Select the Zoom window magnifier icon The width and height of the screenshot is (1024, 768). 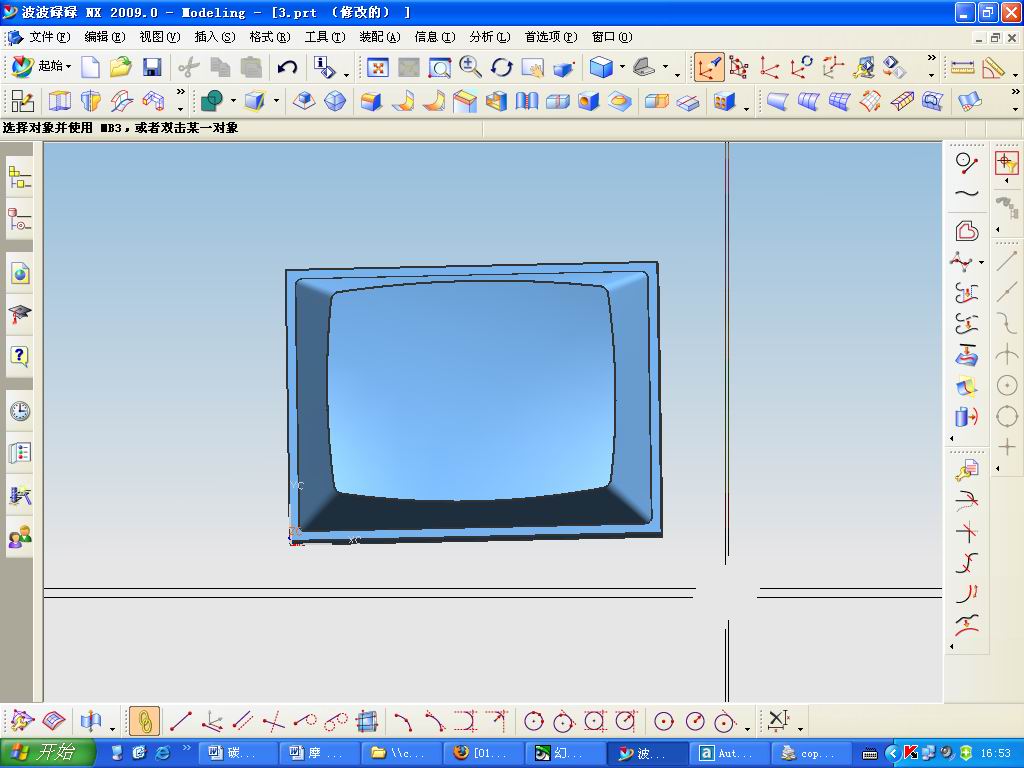[x=440, y=67]
